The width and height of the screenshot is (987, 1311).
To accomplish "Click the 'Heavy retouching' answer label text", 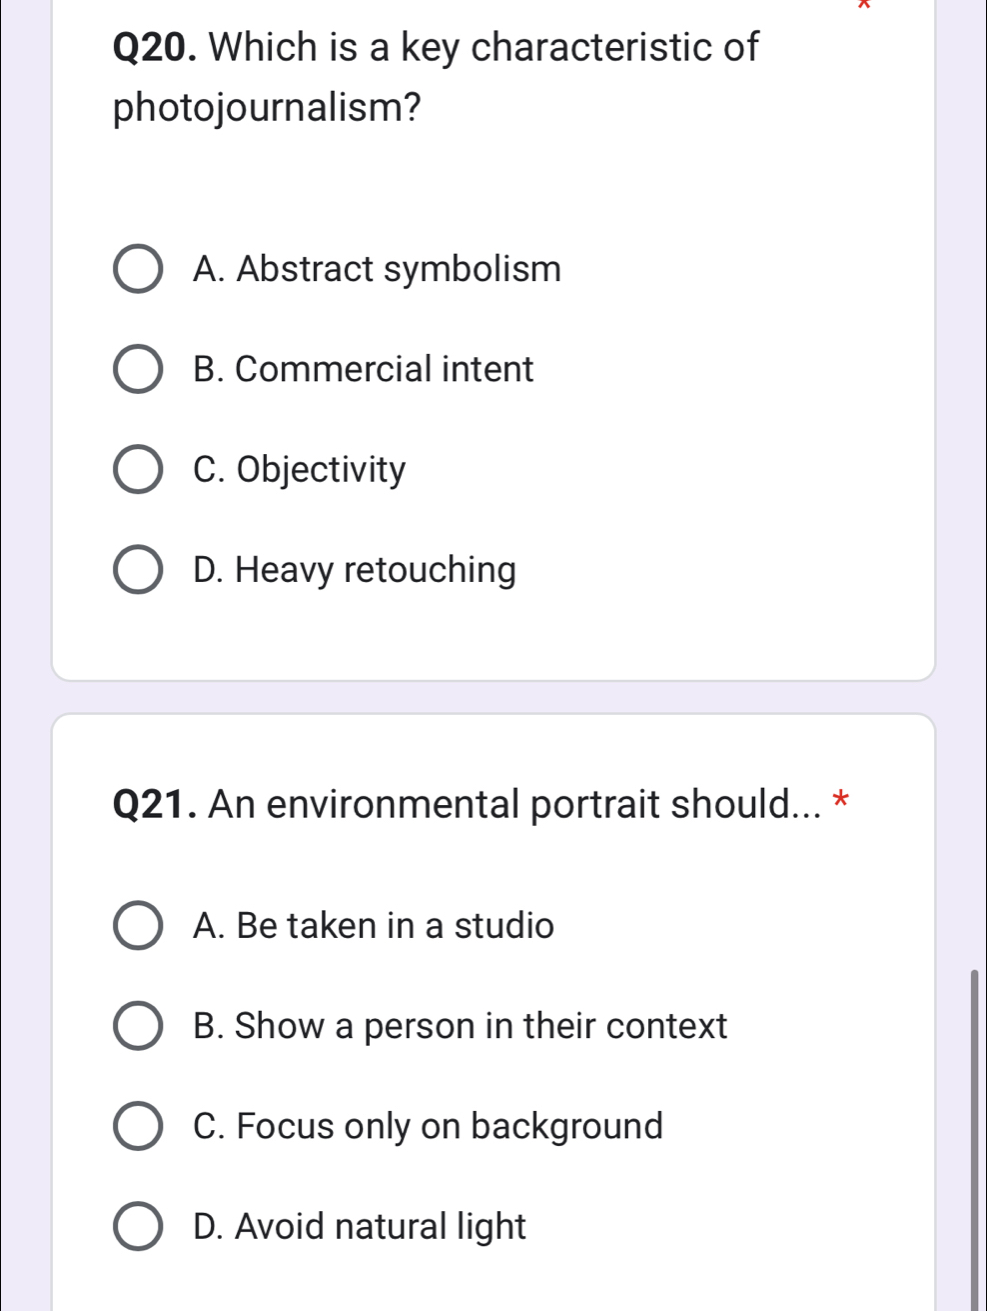I will click(x=355, y=570).
